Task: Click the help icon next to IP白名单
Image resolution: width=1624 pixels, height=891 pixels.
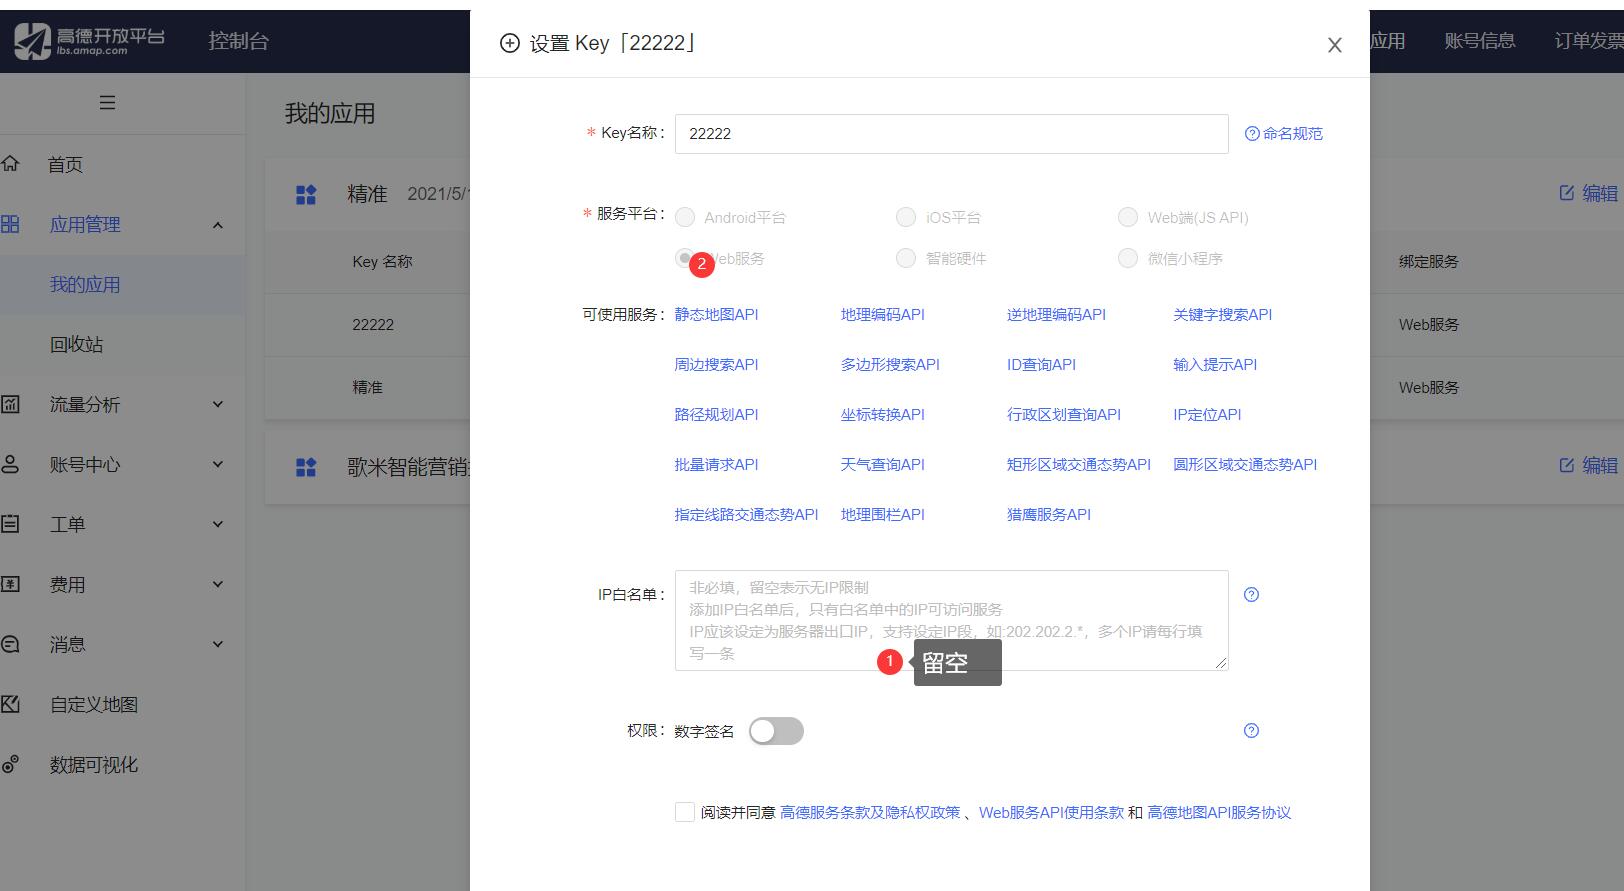Action: [1251, 595]
